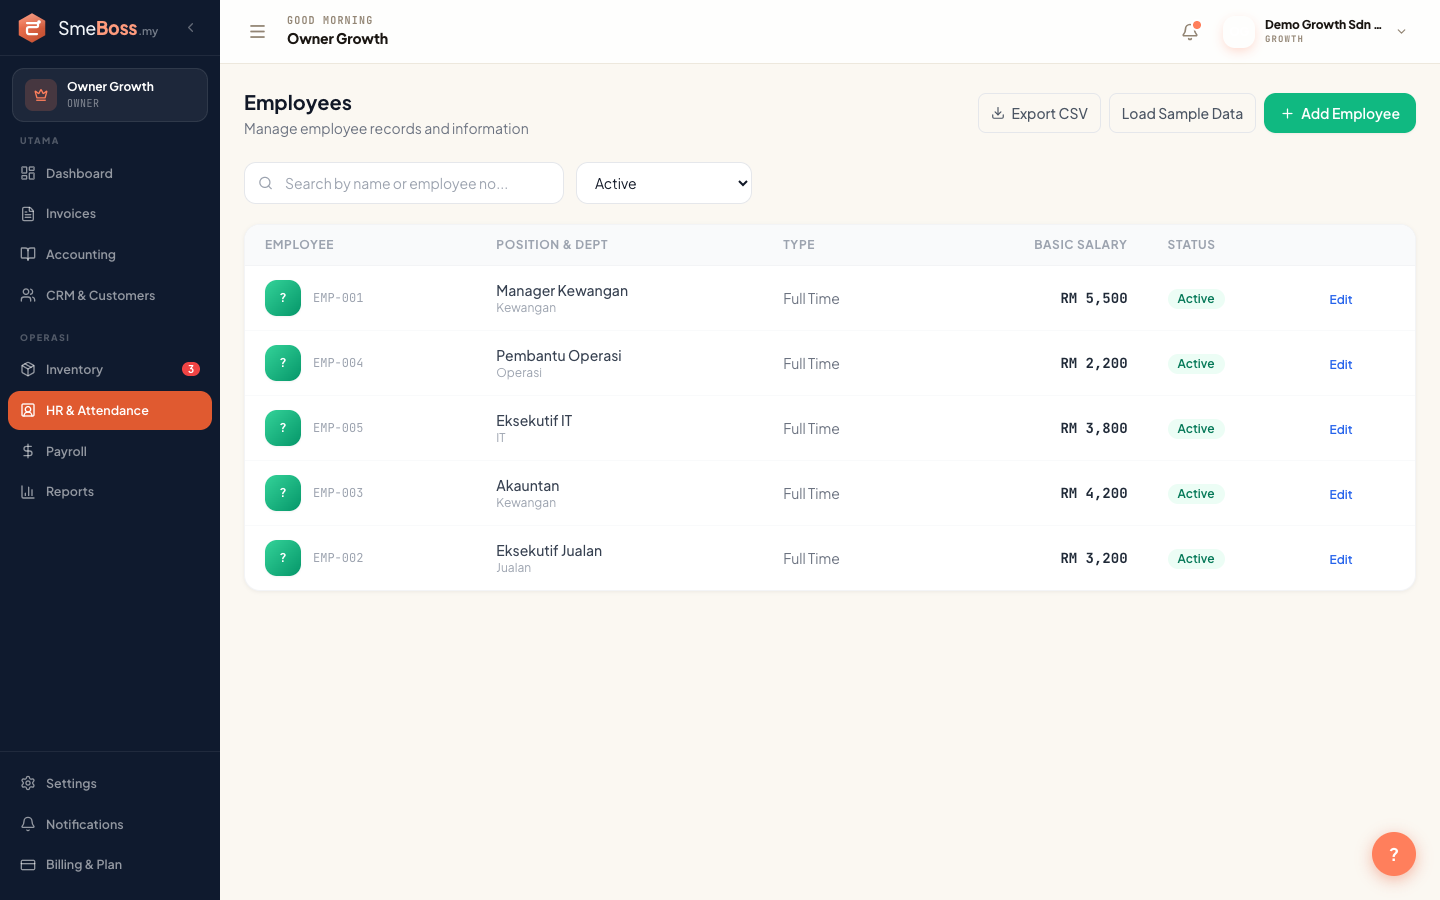
Task: Click the Invoices document icon
Action: (x=28, y=214)
